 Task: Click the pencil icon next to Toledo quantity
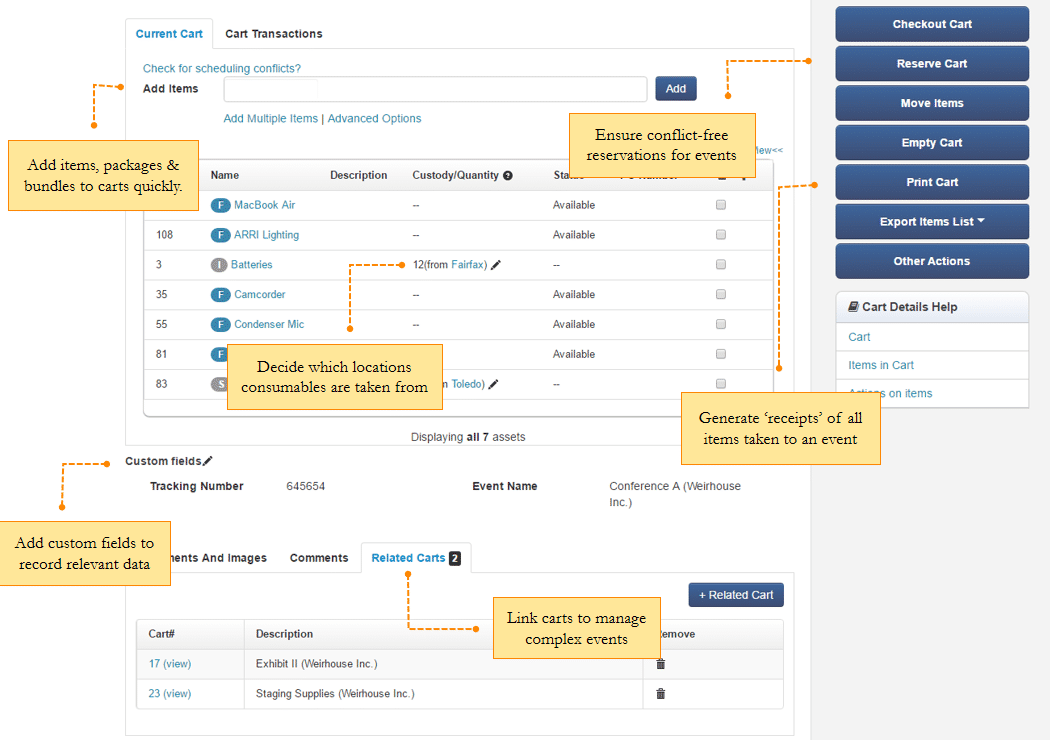[x=494, y=384]
